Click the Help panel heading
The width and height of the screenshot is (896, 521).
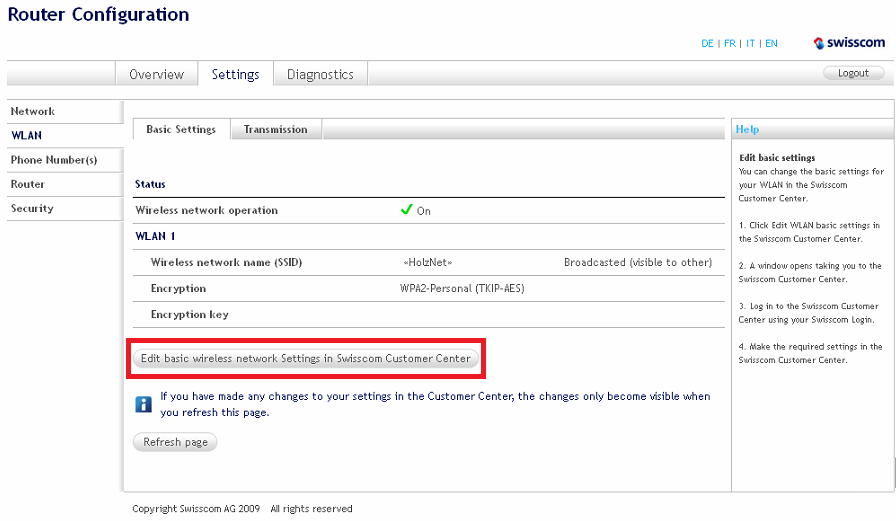[747, 129]
